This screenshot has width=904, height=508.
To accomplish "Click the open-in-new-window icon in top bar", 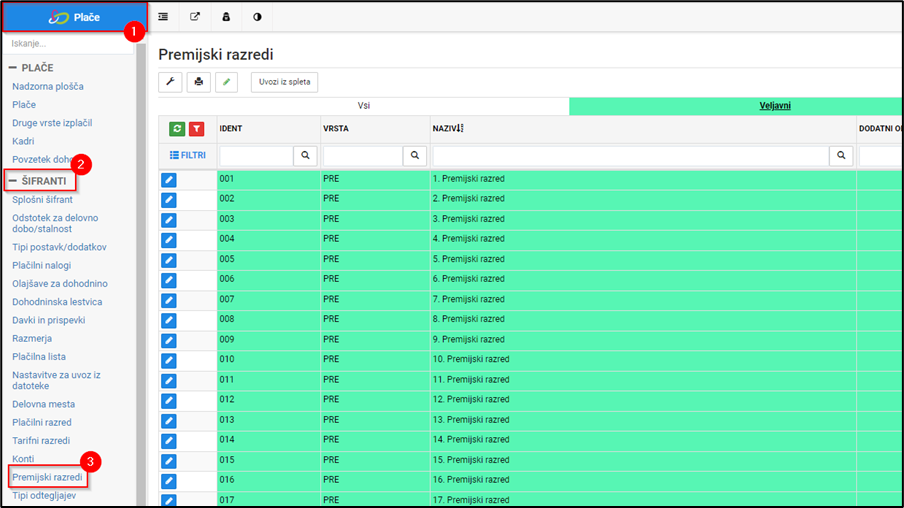I will [195, 17].
